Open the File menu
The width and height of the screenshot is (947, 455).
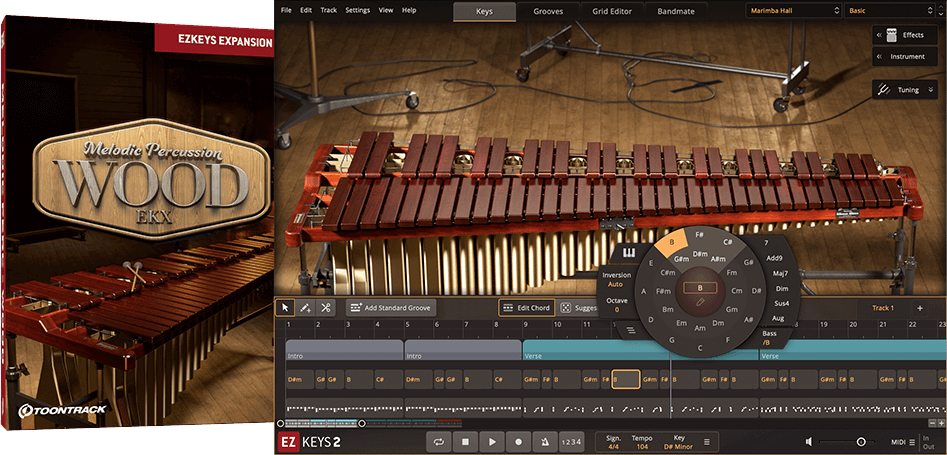tap(286, 10)
